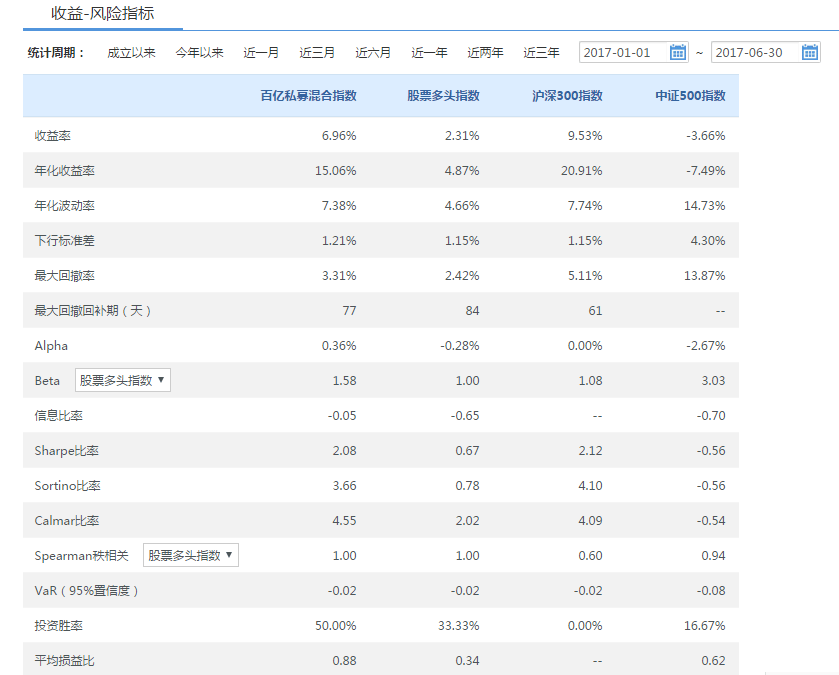The height and width of the screenshot is (675, 839).
Task: Click the 股票多头指数 column header
Action: tap(443, 96)
